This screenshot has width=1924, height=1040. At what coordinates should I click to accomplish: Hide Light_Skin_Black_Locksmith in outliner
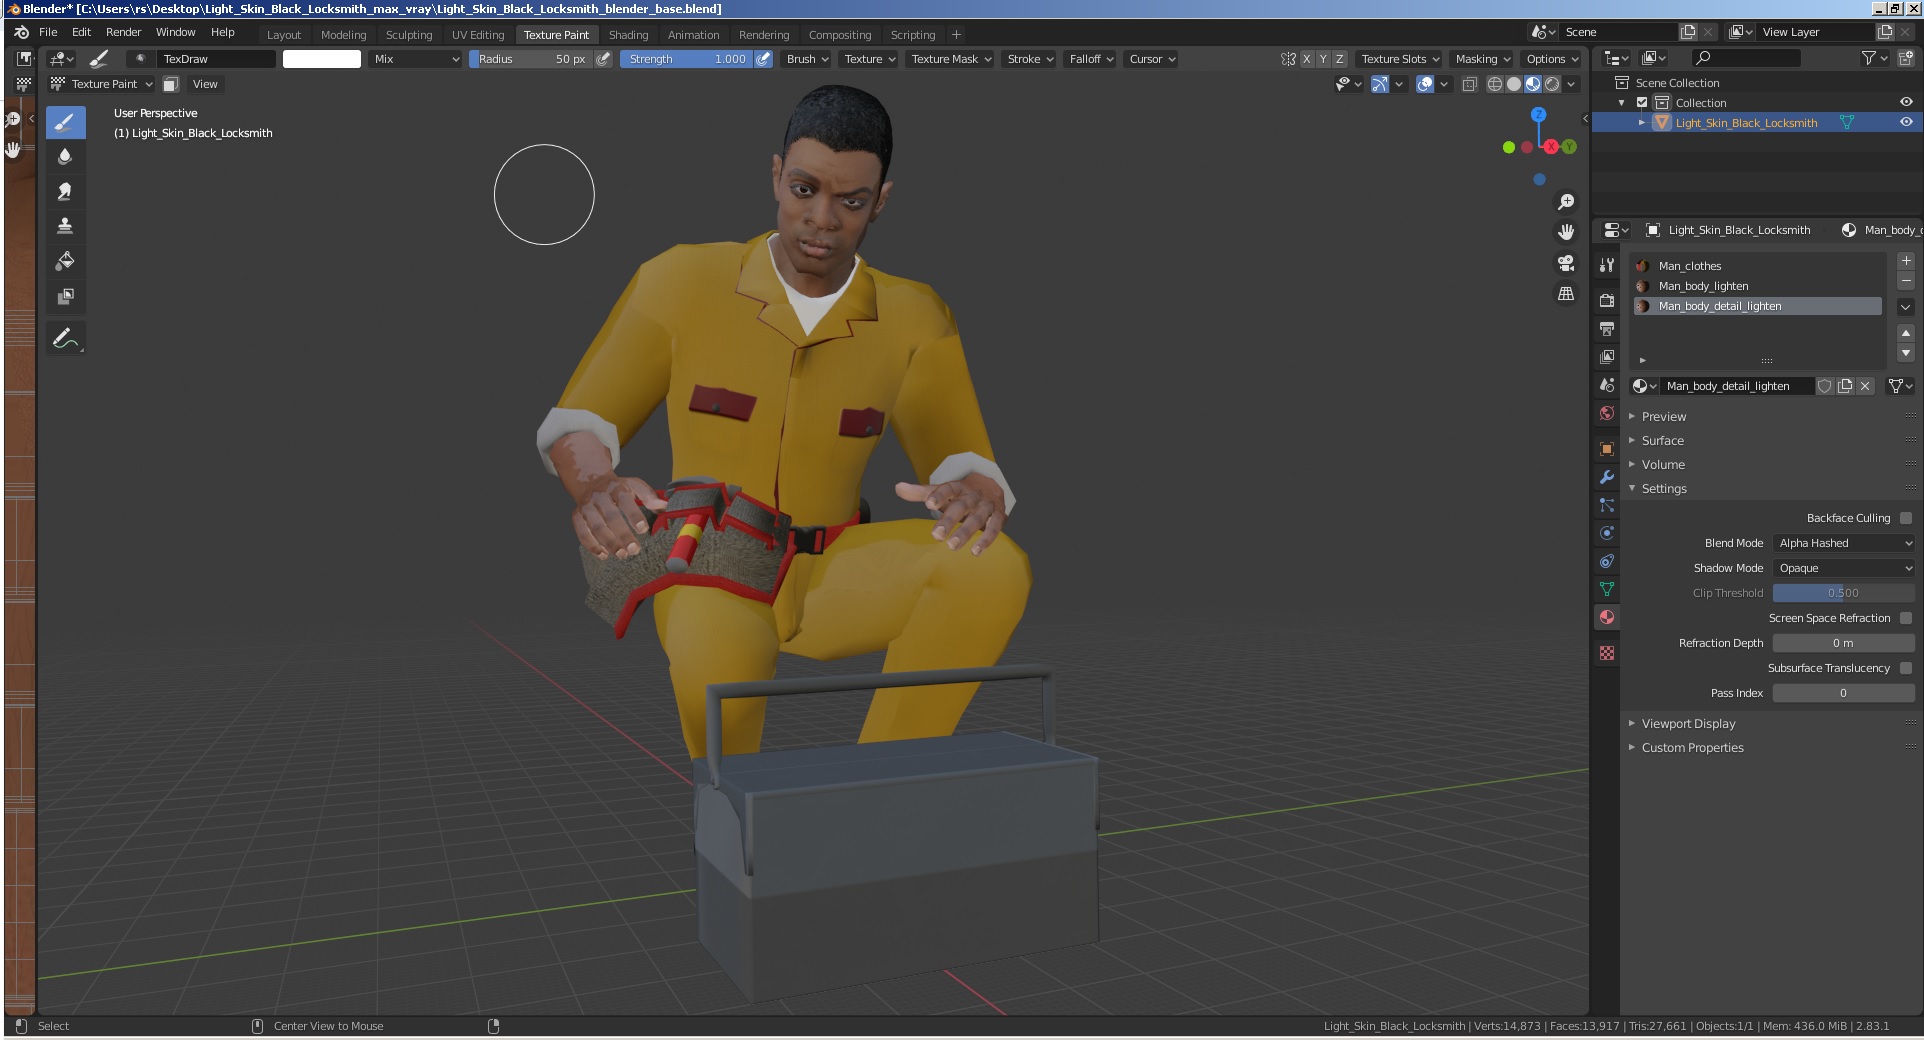point(1906,123)
